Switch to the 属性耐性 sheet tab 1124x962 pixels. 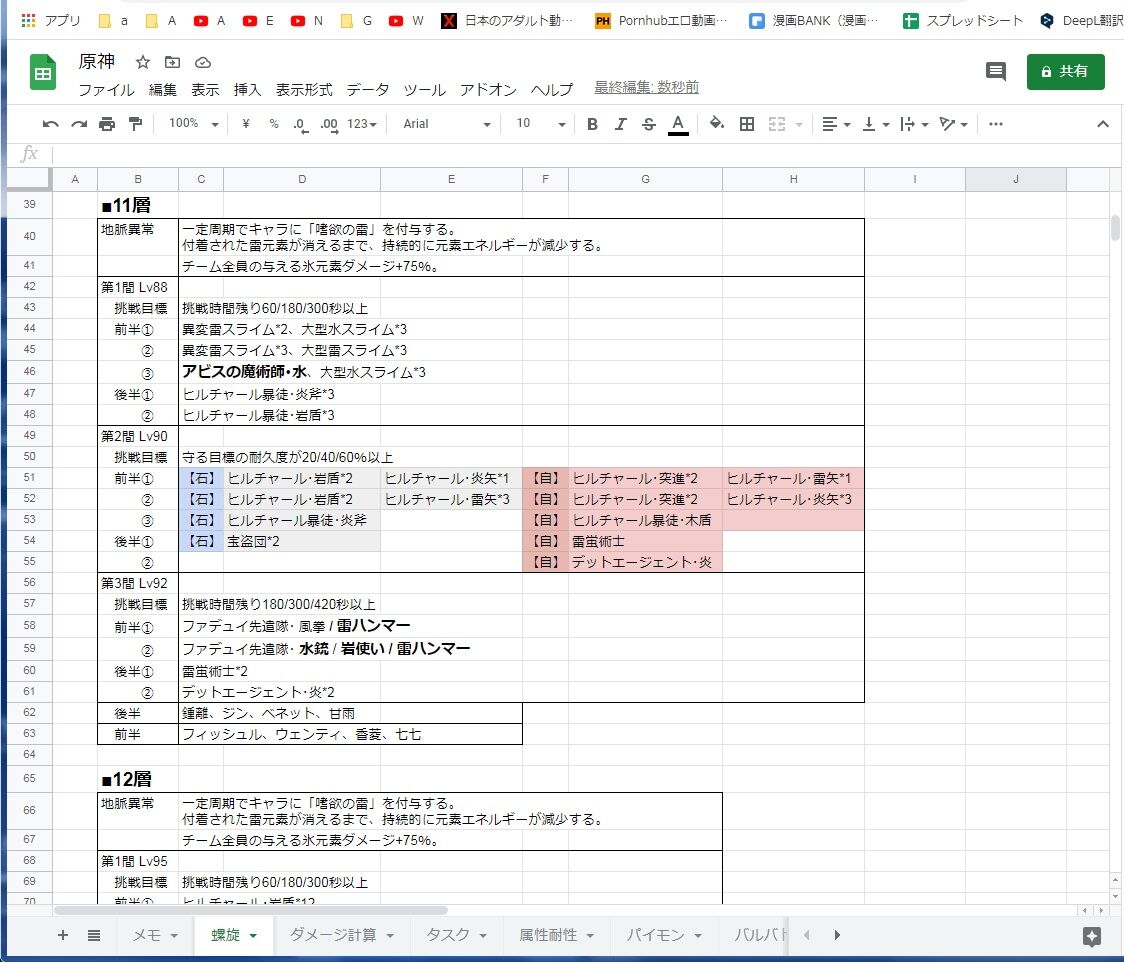[x=548, y=935]
